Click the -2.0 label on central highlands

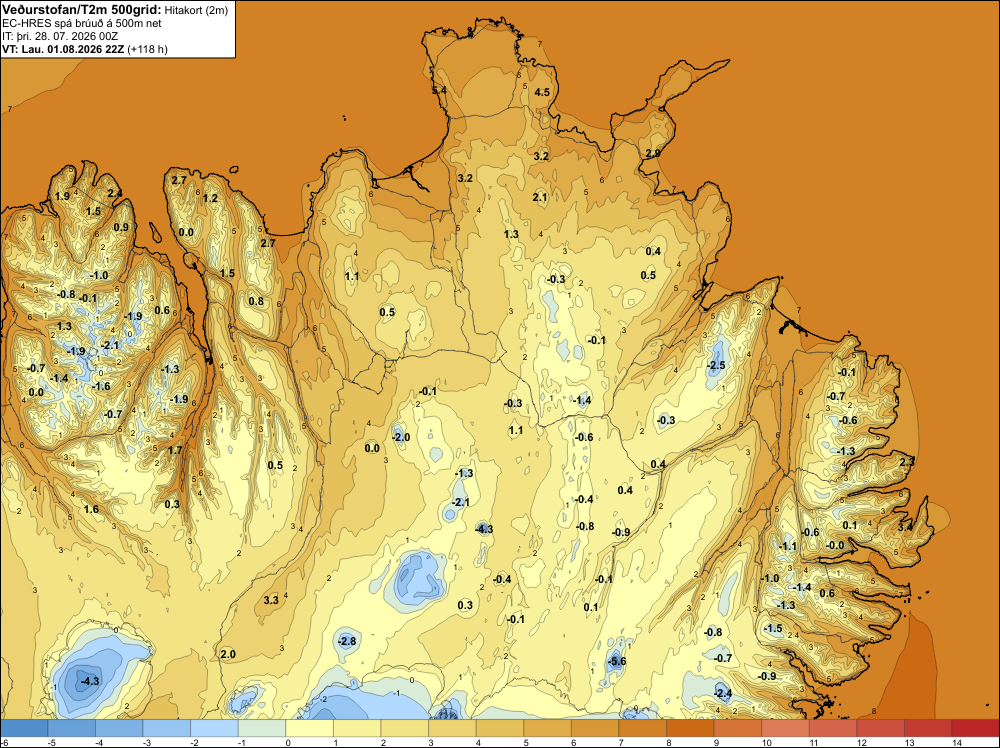point(401,437)
